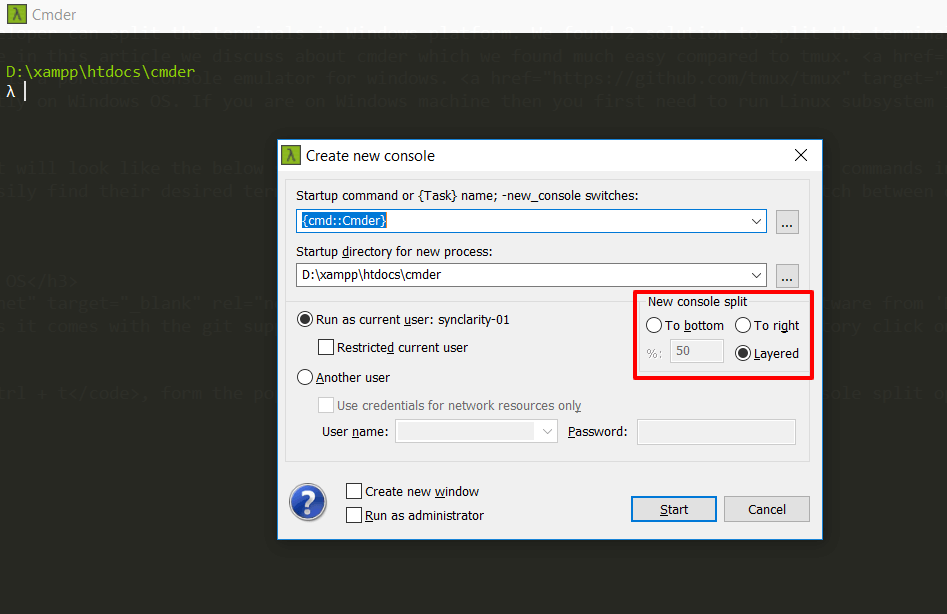Check Run as administrator
Image resolution: width=947 pixels, height=614 pixels.
click(x=354, y=515)
